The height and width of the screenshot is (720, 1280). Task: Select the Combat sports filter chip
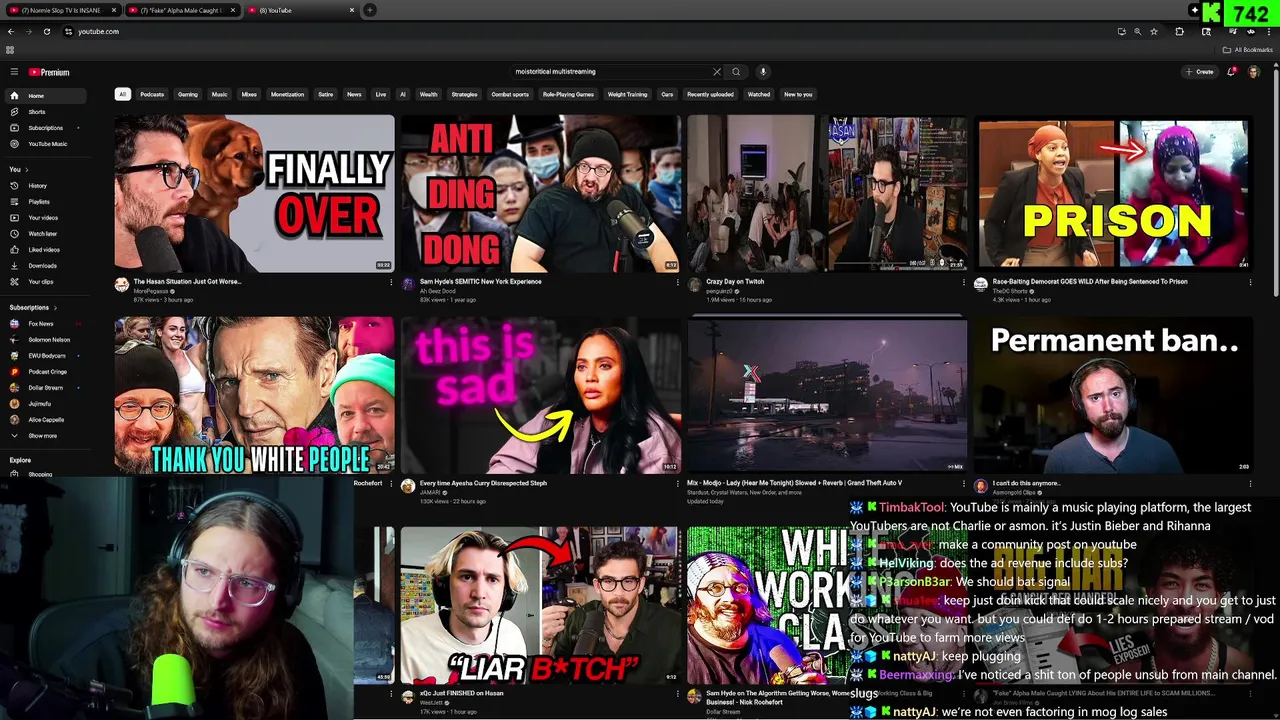click(x=510, y=94)
